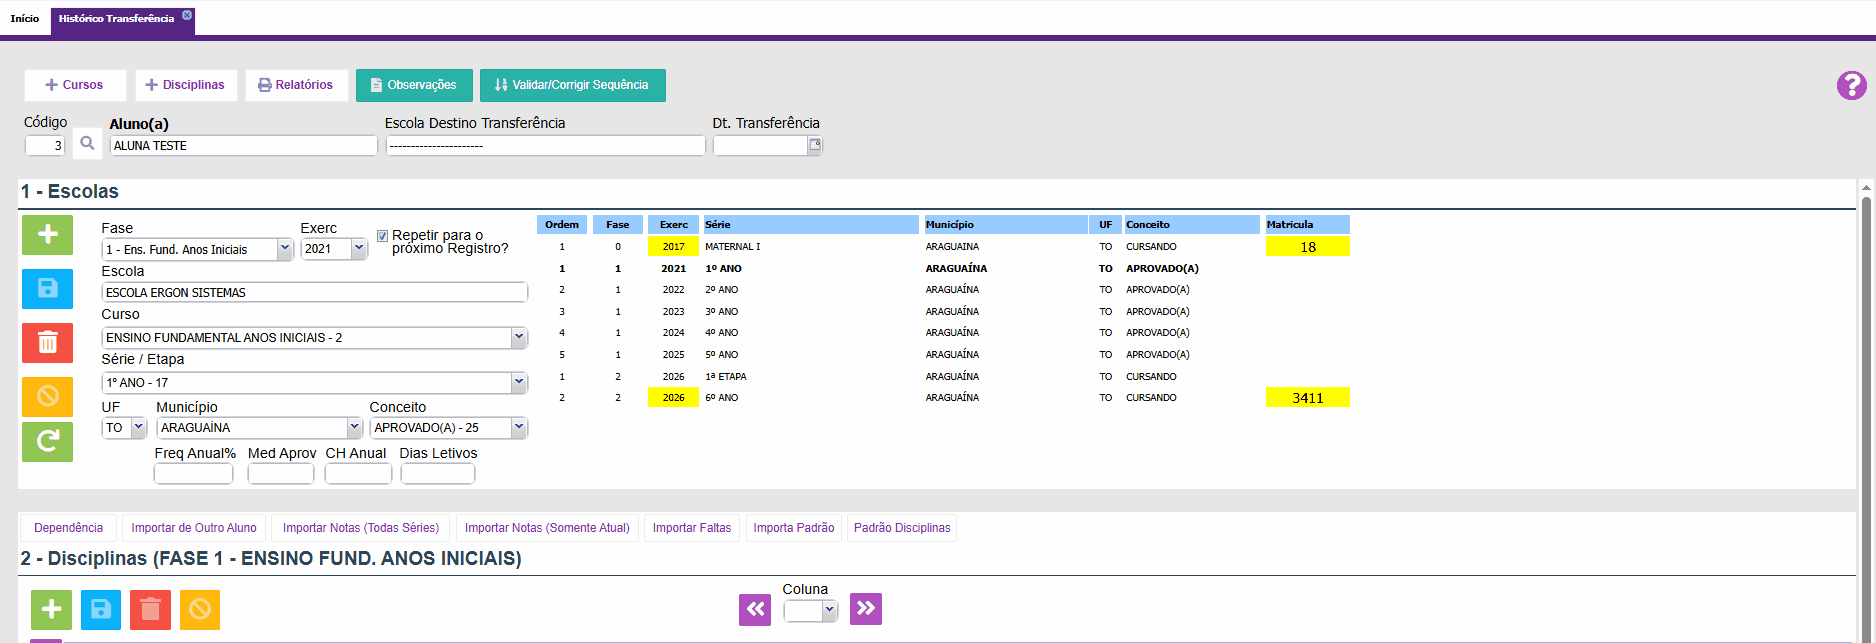Go to next column with double-right arrow
This screenshot has height=643, width=1876.
point(866,609)
